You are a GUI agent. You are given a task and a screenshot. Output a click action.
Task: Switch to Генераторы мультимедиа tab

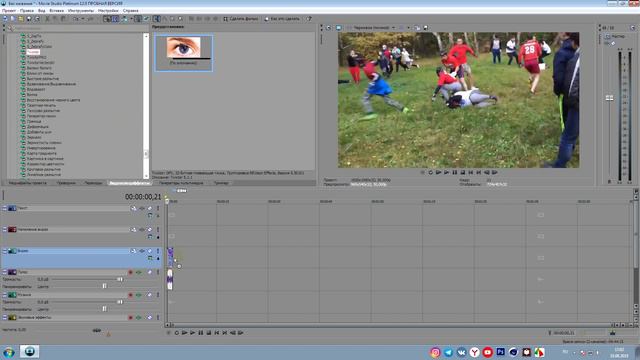181,183
